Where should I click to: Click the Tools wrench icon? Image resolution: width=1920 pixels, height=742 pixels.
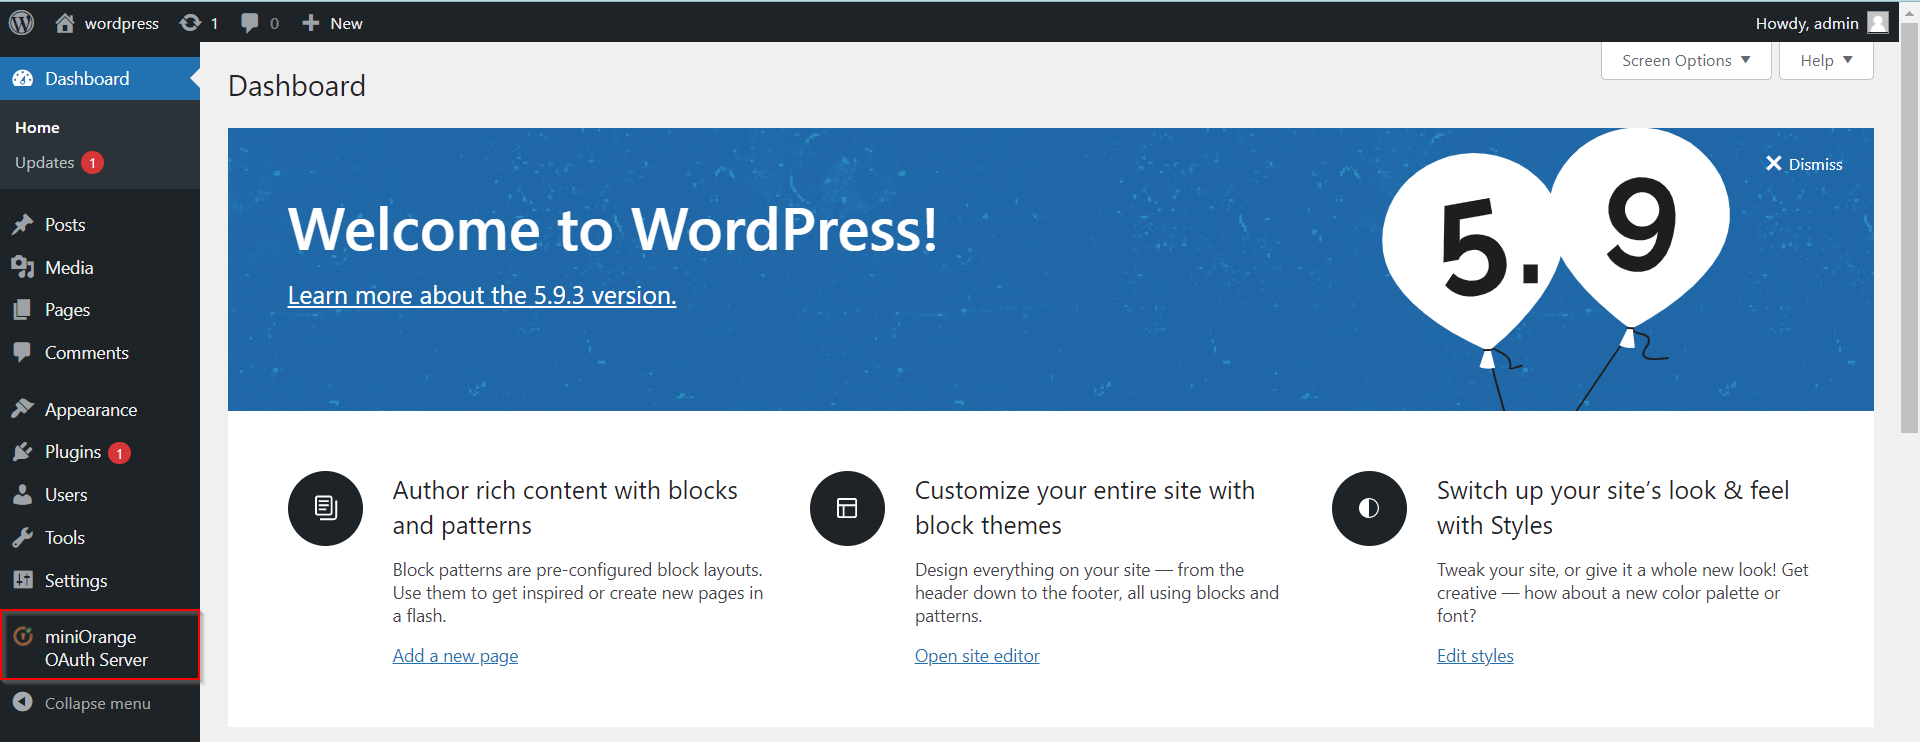tap(22, 538)
